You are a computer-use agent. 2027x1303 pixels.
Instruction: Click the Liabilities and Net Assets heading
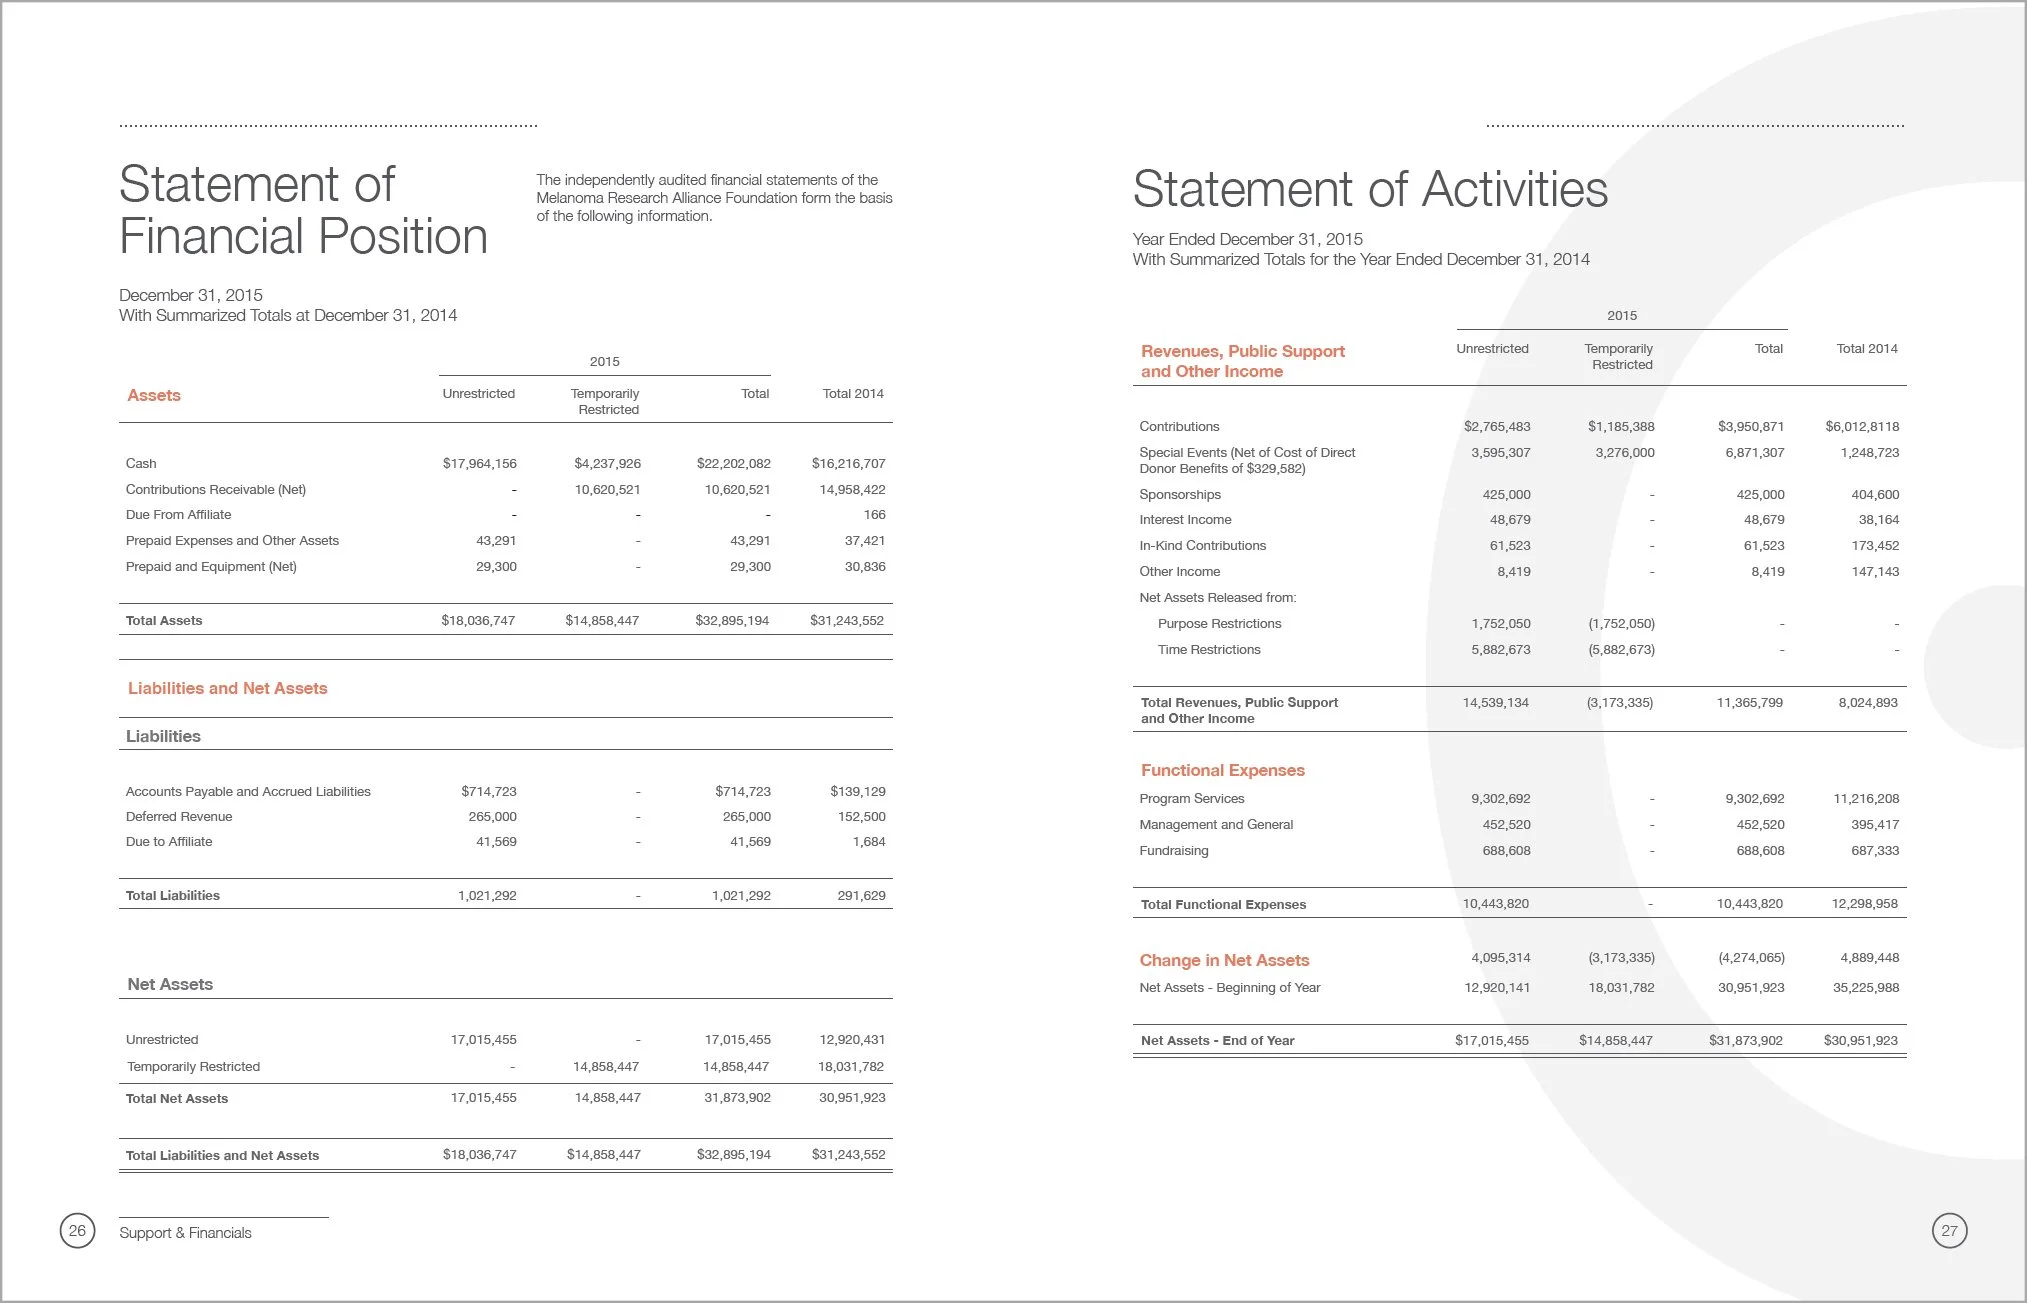click(227, 688)
